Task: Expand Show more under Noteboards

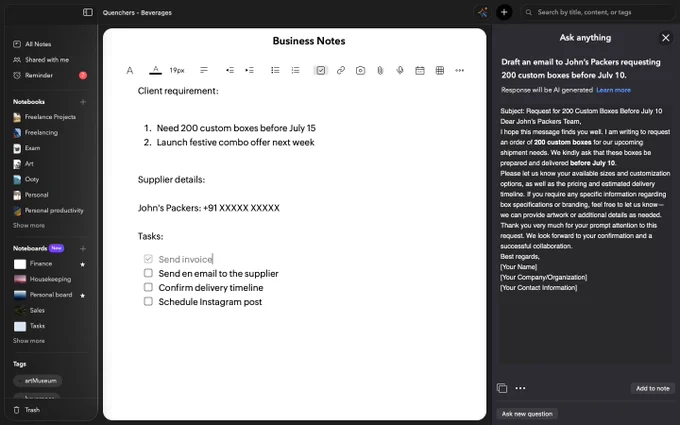Action: [x=29, y=341]
